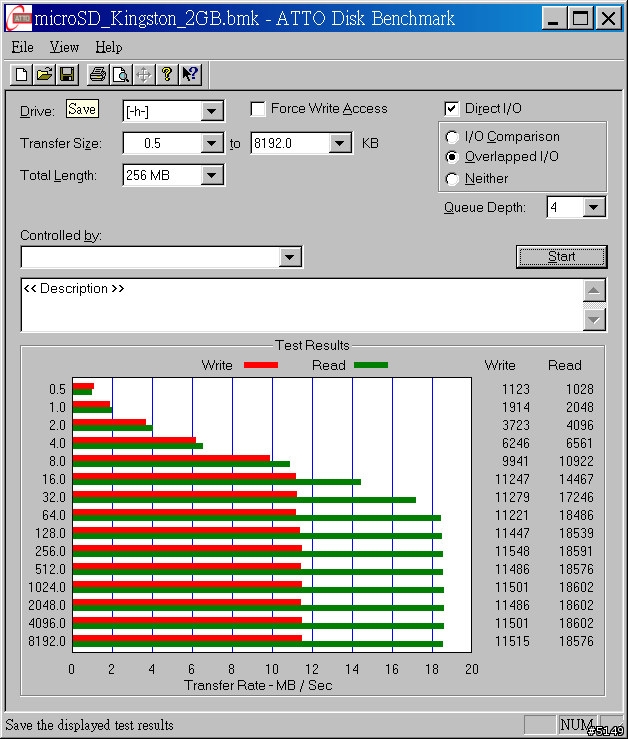Screen dimensions: 628x739
Task: Open the Drive [-h-] dropdown
Action: click(212, 111)
